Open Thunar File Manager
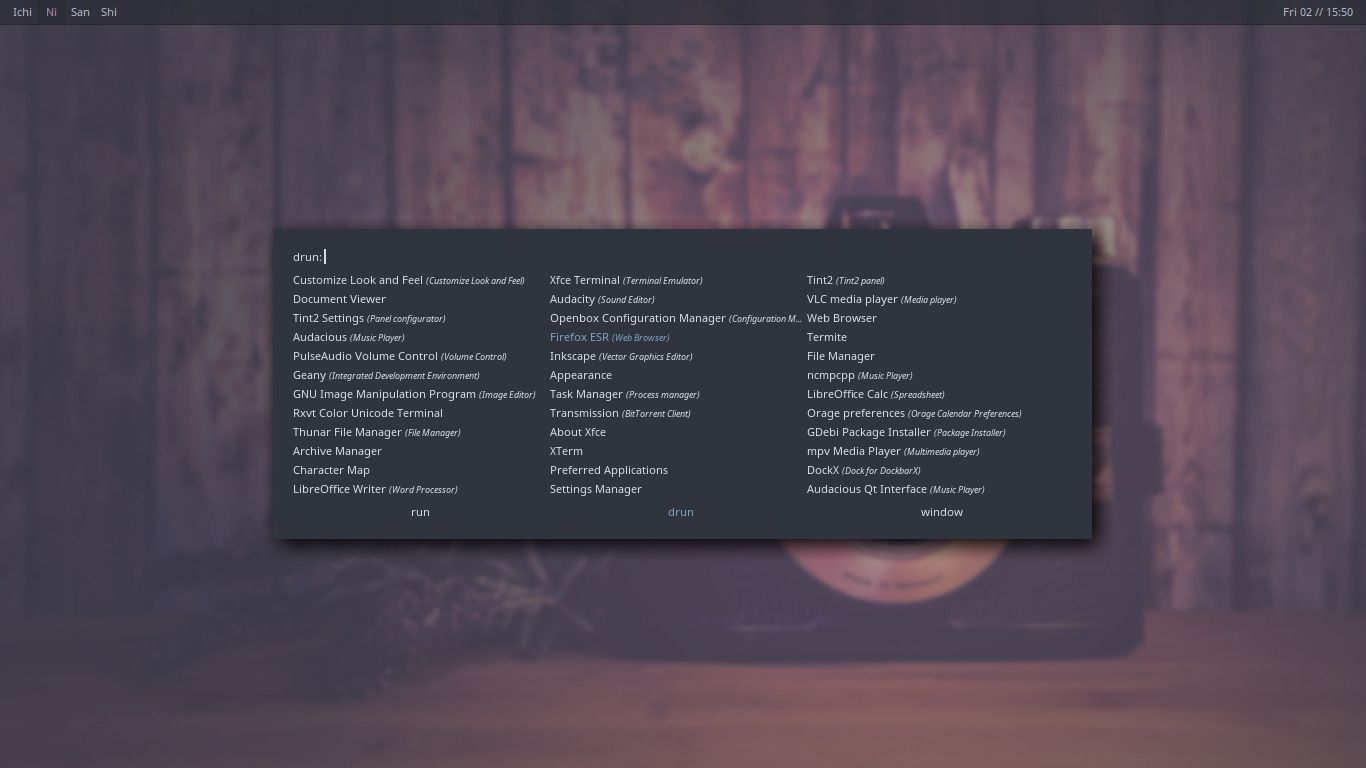Screen dimensions: 1366x768 [x=347, y=432]
